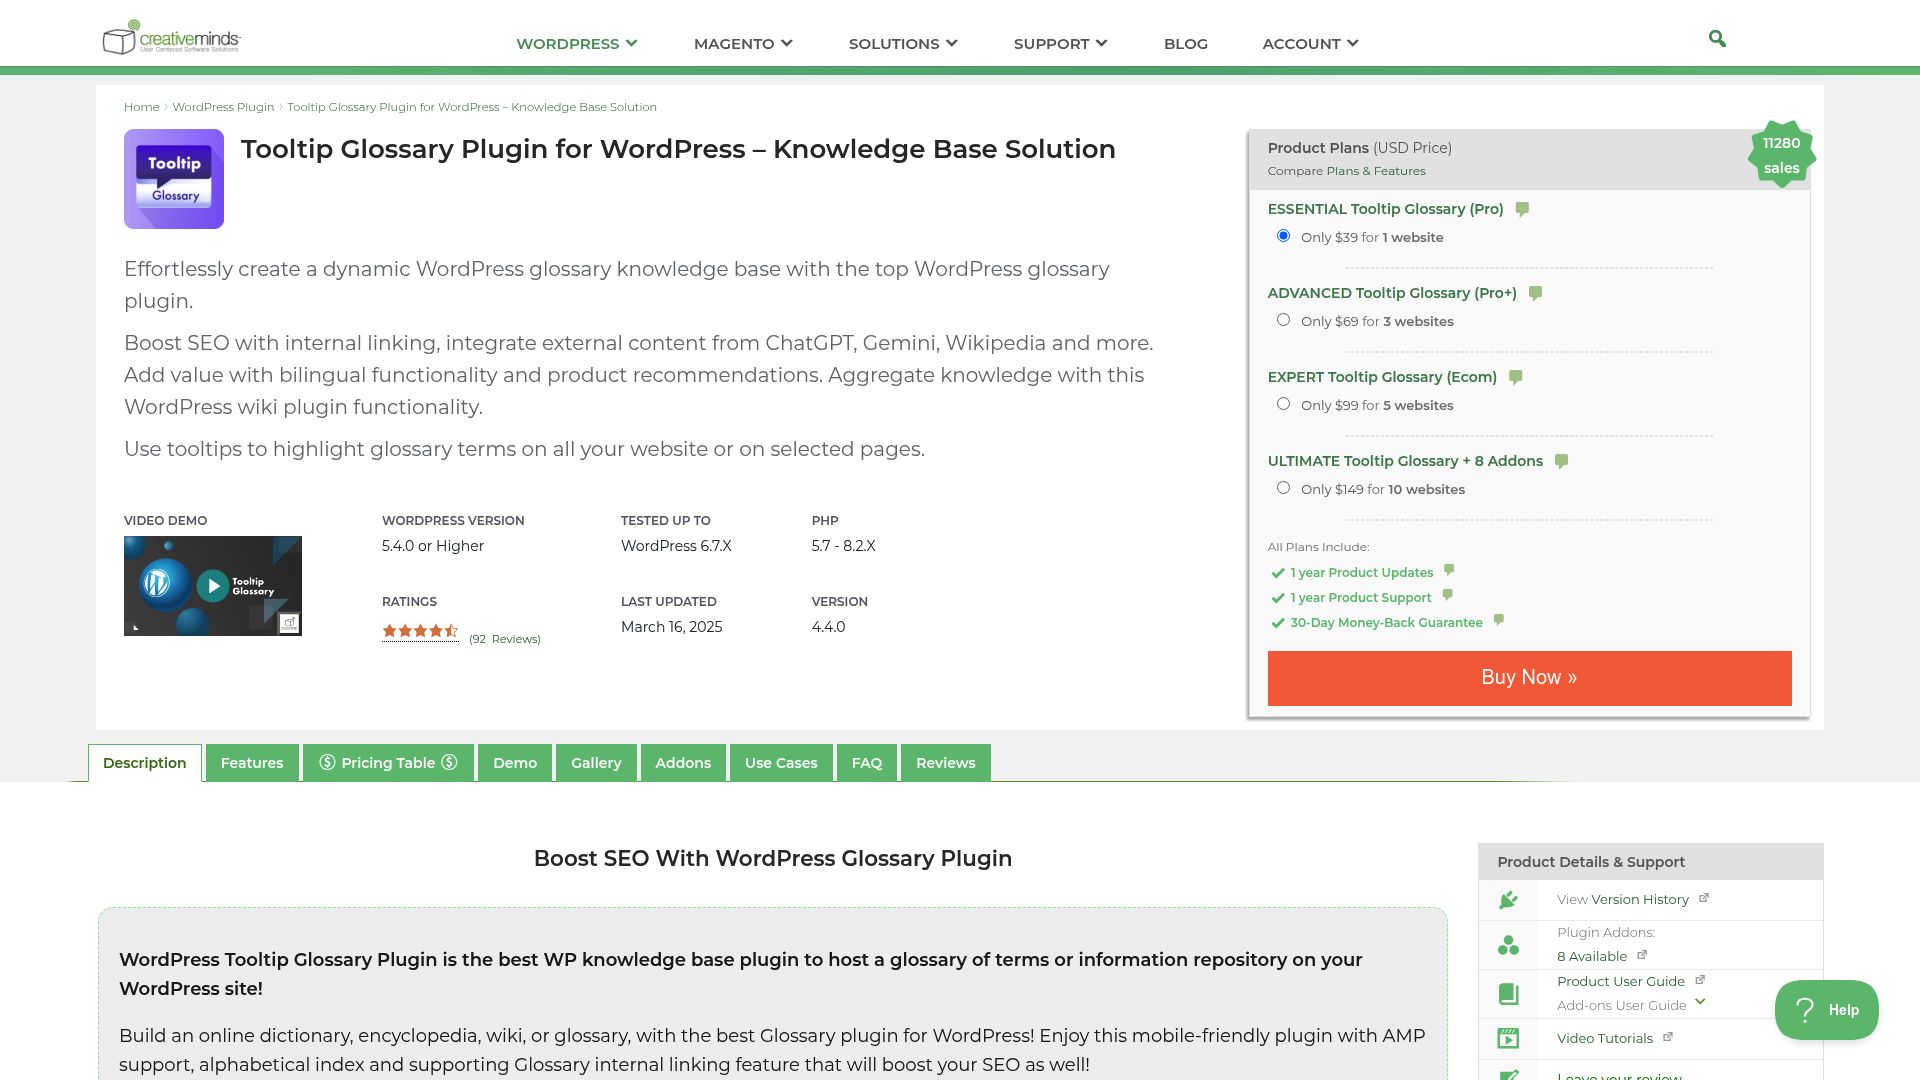The width and height of the screenshot is (1920, 1080).
Task: Expand the Add-ons User Guide chevron
Action: coord(1698,1004)
